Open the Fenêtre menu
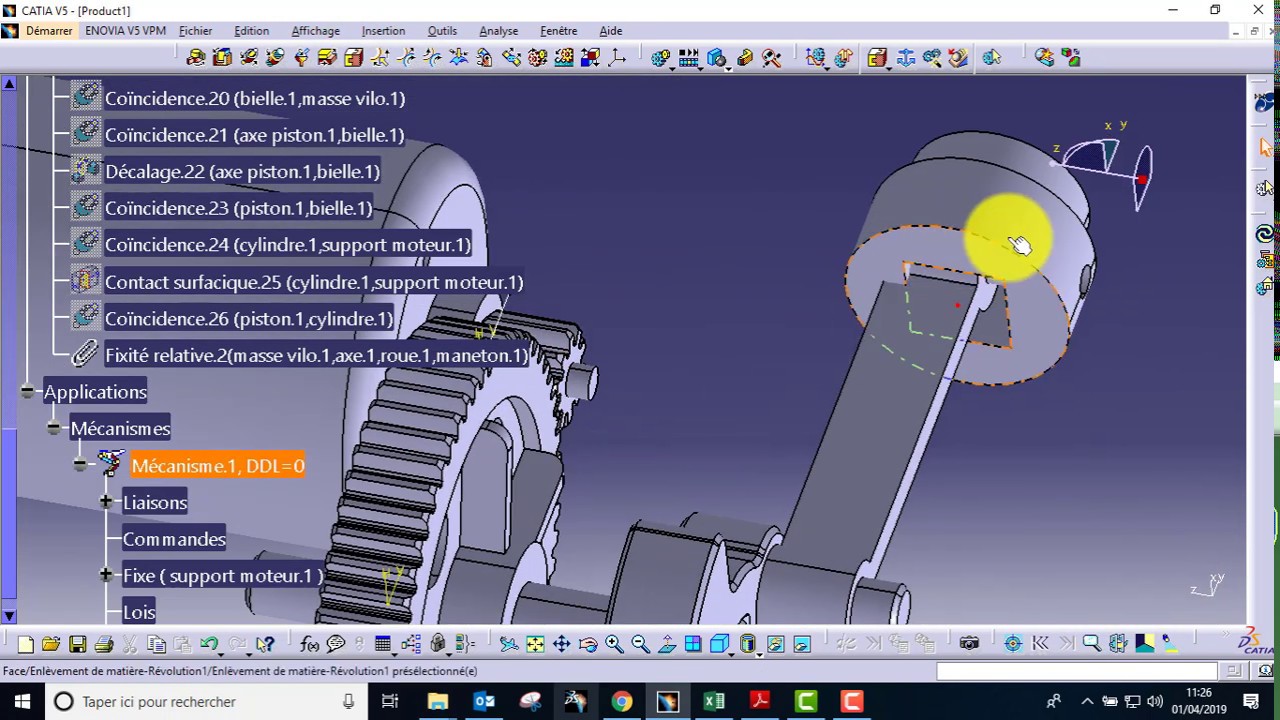 click(558, 31)
